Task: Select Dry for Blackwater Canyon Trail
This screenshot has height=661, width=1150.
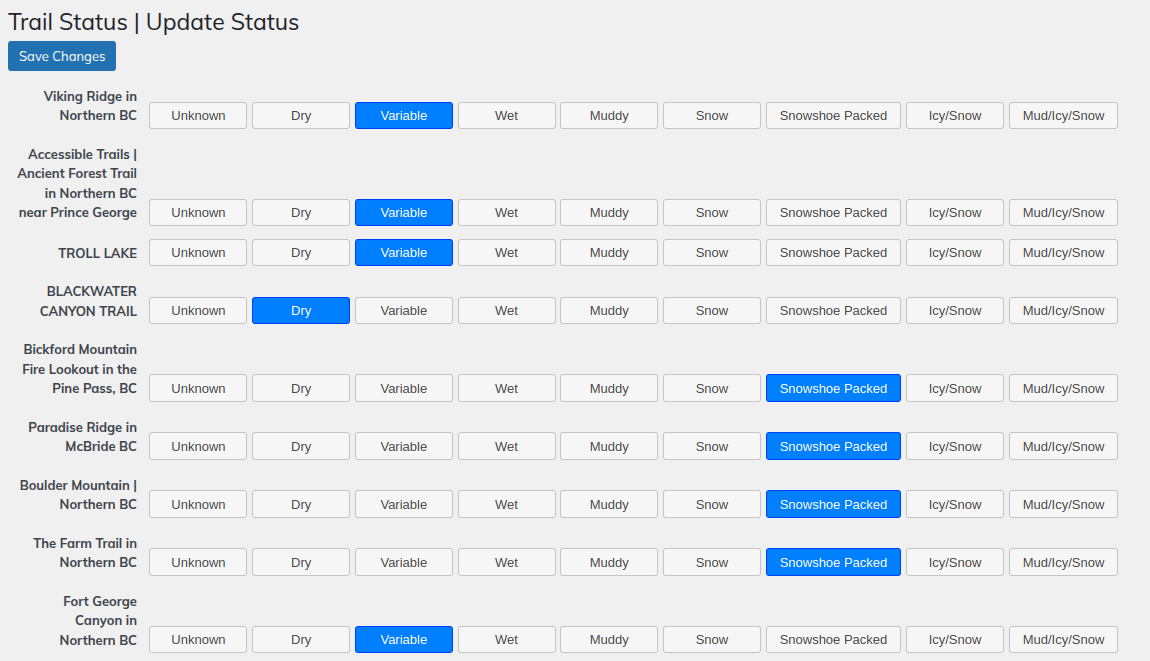Action: [301, 310]
